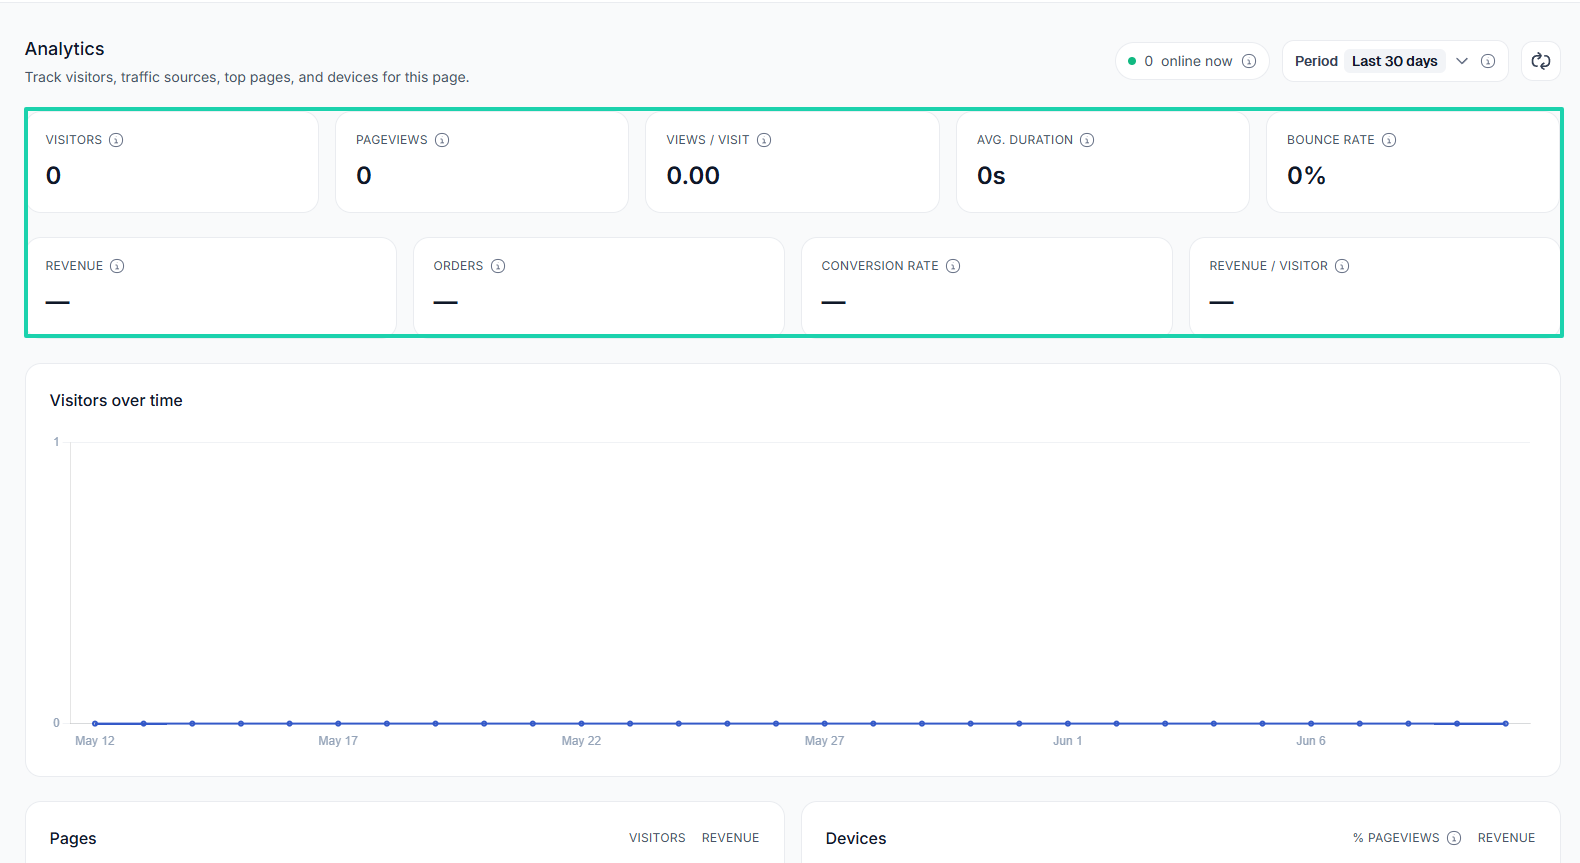Click the Track visitors description text
This screenshot has height=863, width=1580.
247,77
